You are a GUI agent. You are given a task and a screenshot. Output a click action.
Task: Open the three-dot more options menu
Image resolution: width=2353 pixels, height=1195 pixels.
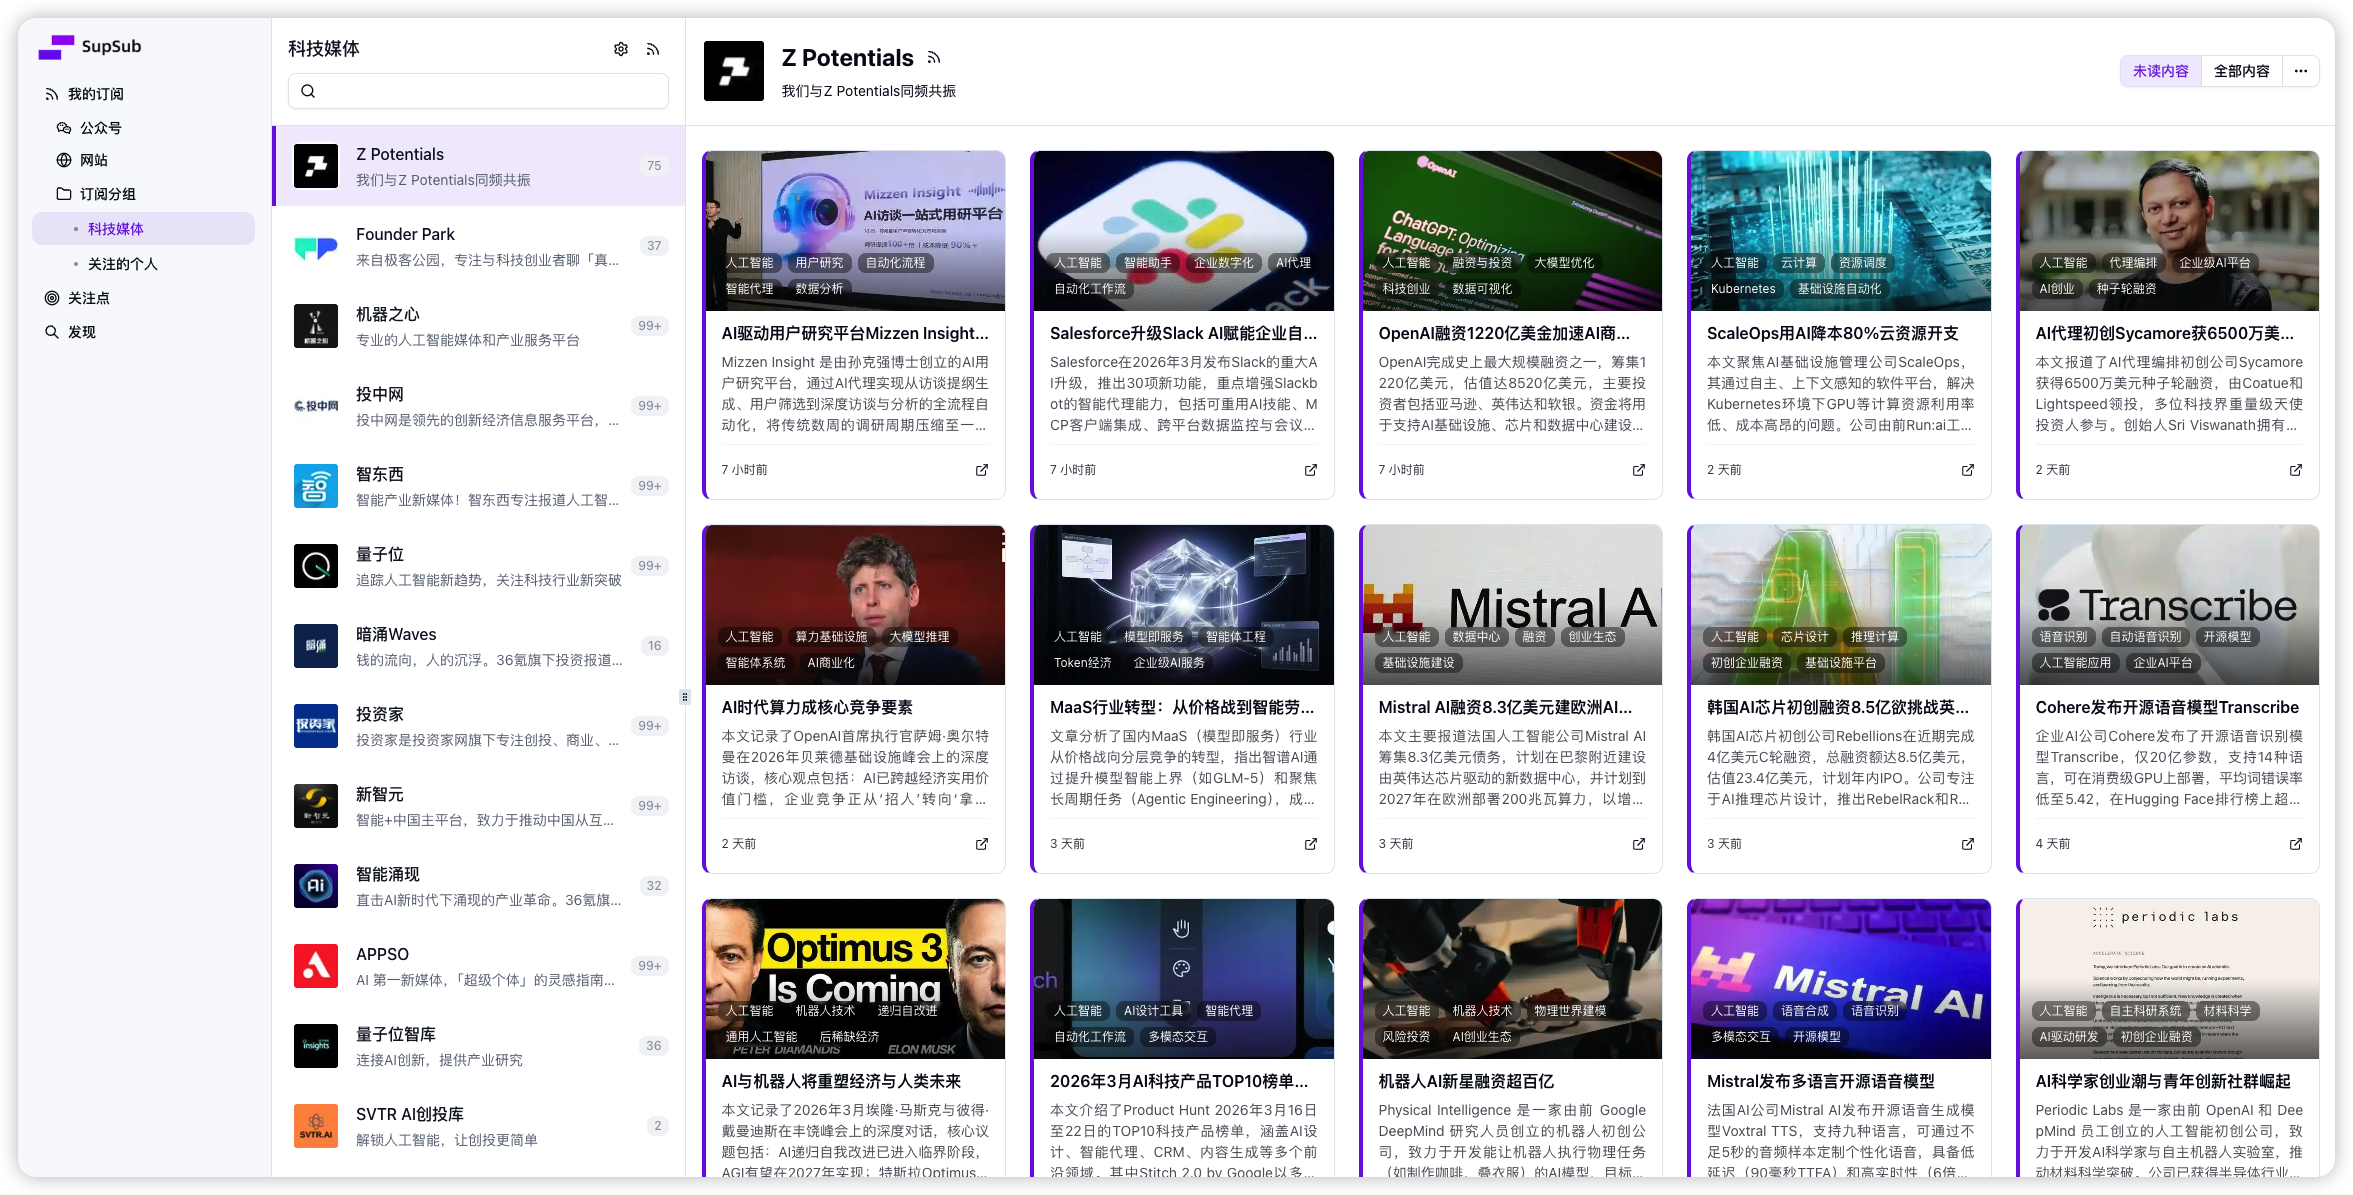[x=2301, y=71]
